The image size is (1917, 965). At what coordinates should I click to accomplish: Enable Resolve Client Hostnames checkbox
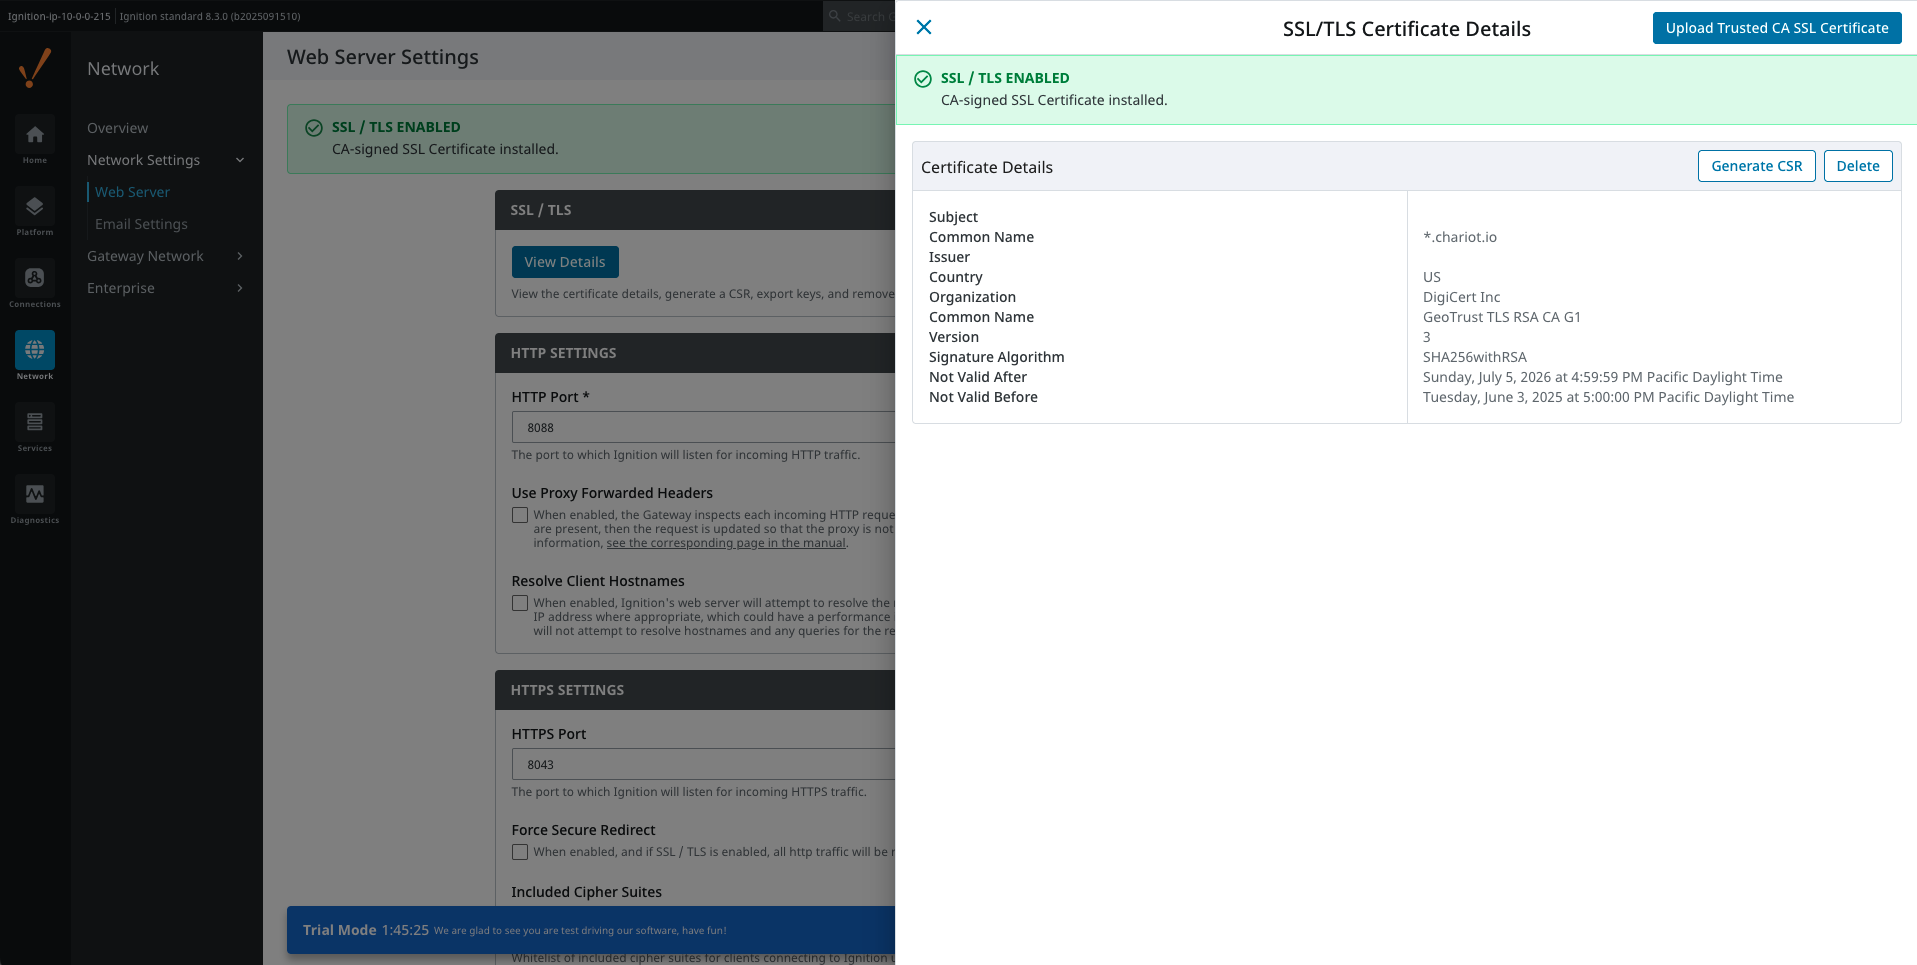(x=520, y=604)
